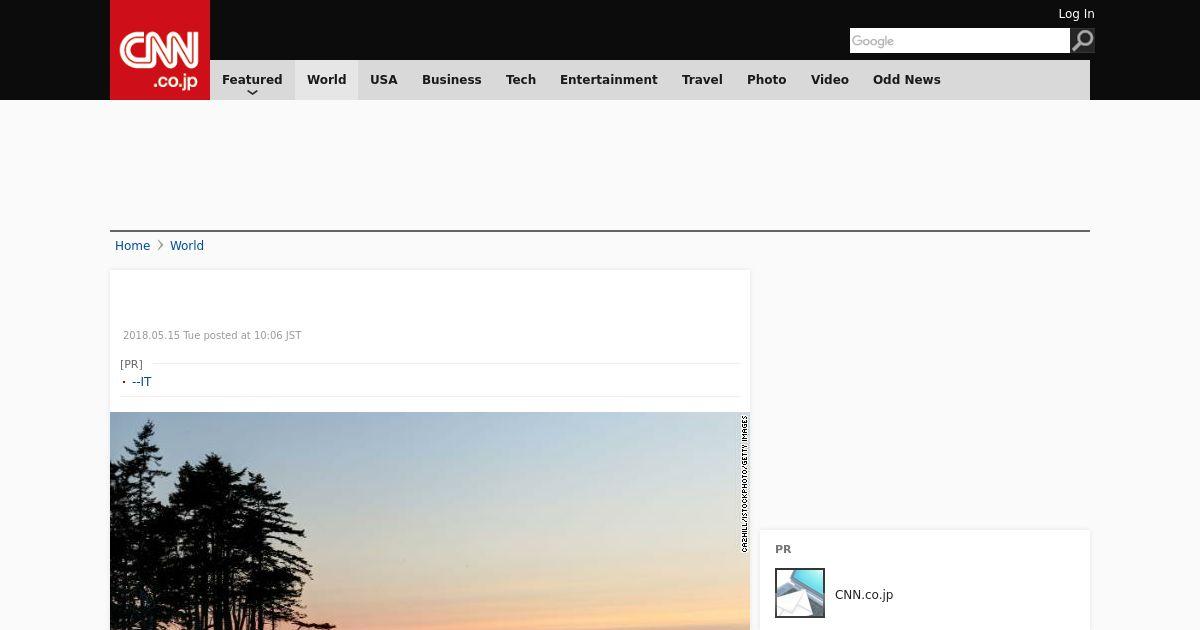This screenshot has width=1200, height=630.
Task: Open the Business section
Action: (452, 80)
